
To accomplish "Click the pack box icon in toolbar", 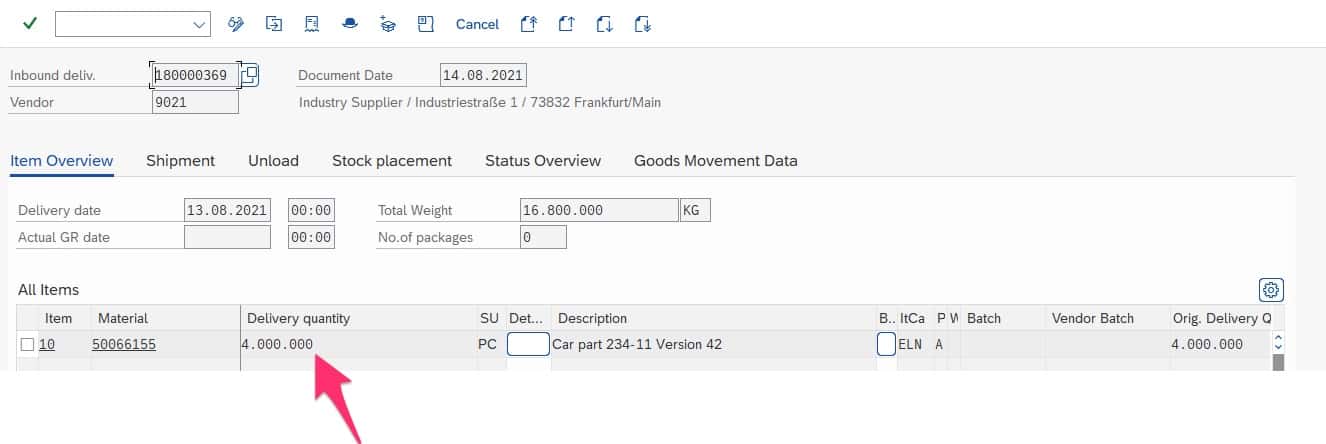I will [x=388, y=24].
